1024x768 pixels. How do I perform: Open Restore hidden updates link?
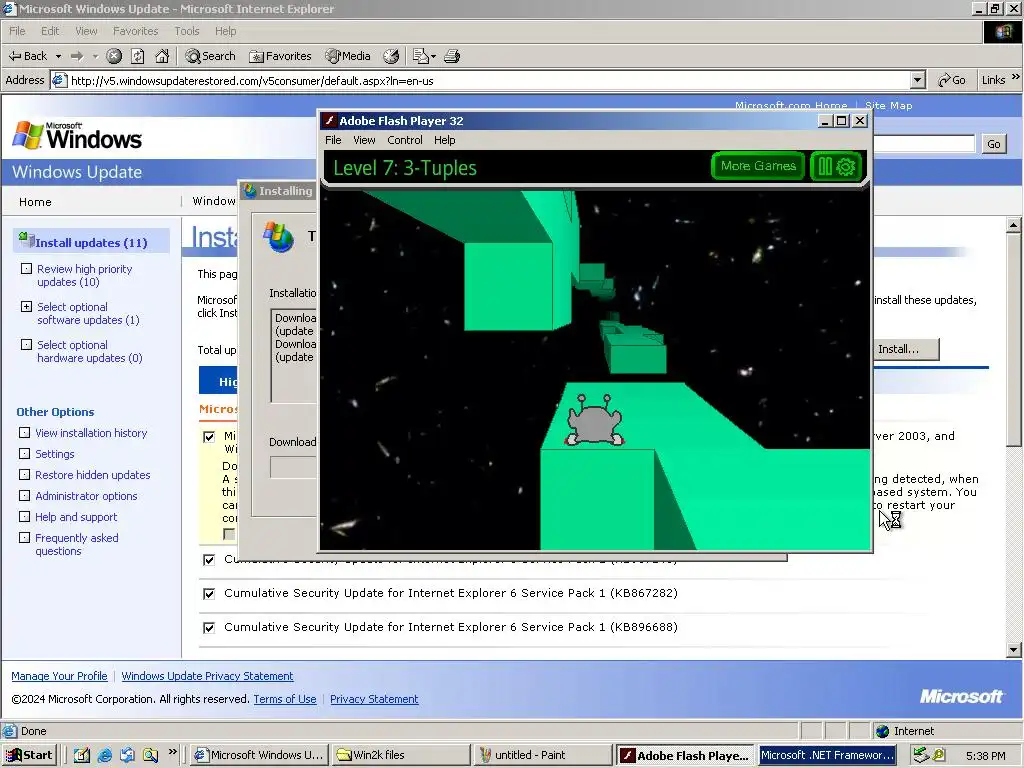[x=93, y=475]
